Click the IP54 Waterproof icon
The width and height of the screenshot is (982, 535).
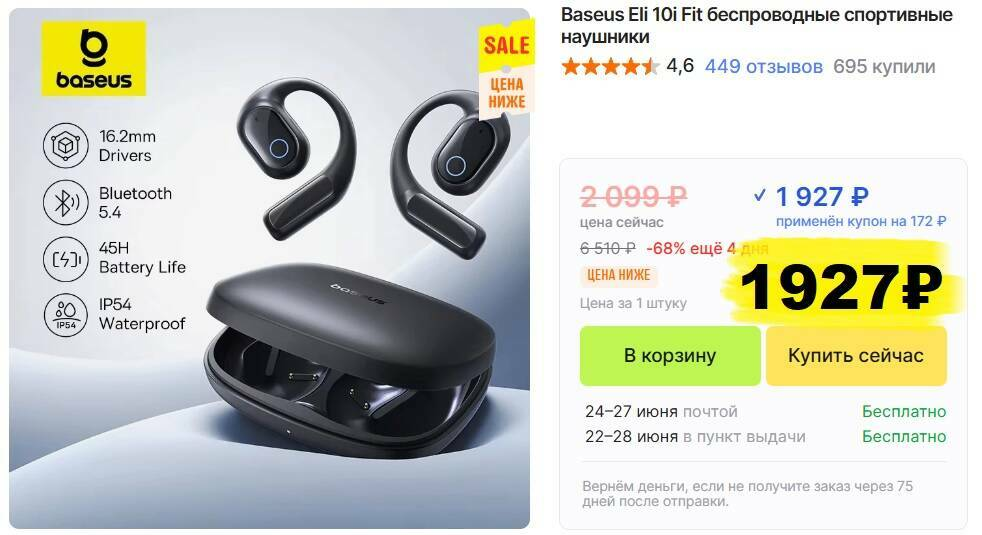pyautogui.click(x=66, y=315)
